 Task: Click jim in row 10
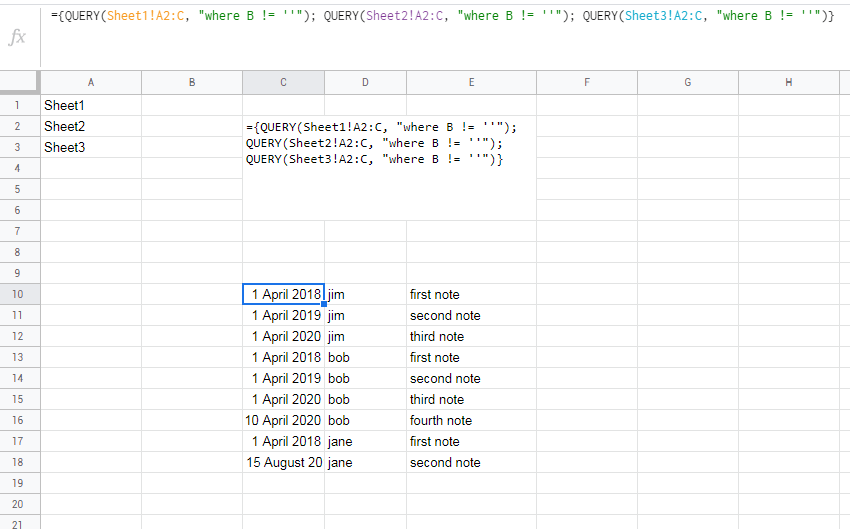click(x=365, y=294)
